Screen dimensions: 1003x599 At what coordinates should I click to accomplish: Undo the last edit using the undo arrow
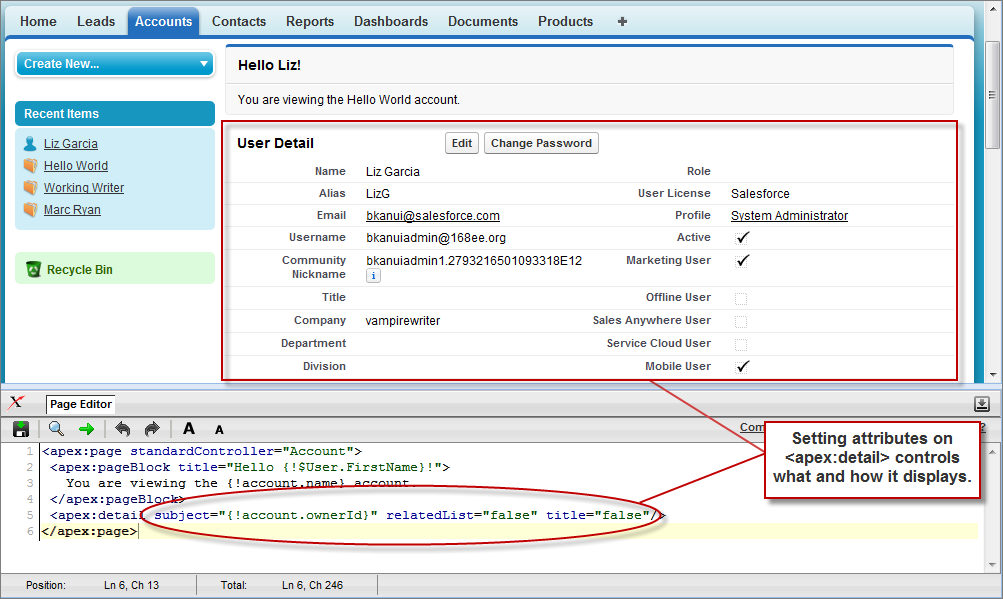(x=122, y=428)
